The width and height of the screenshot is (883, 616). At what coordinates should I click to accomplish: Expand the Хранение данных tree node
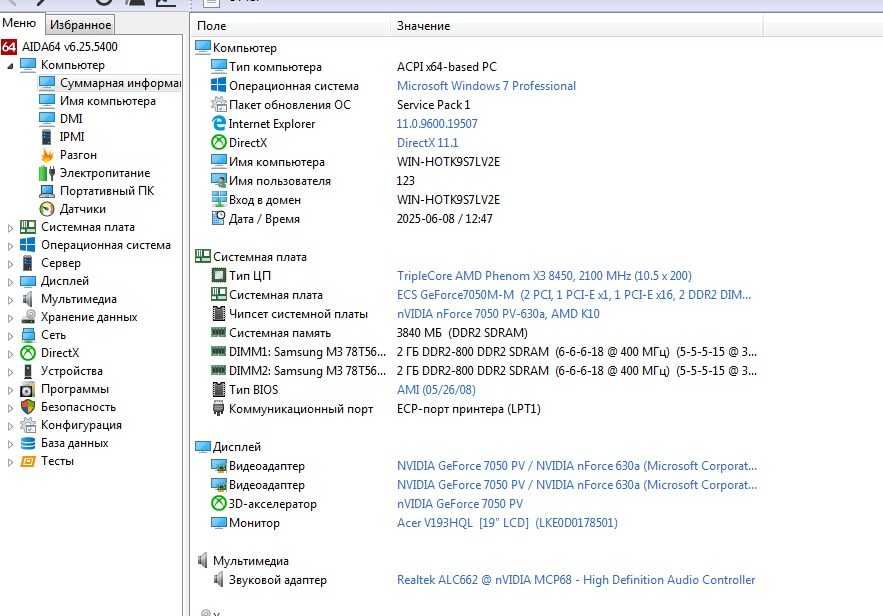(10, 318)
